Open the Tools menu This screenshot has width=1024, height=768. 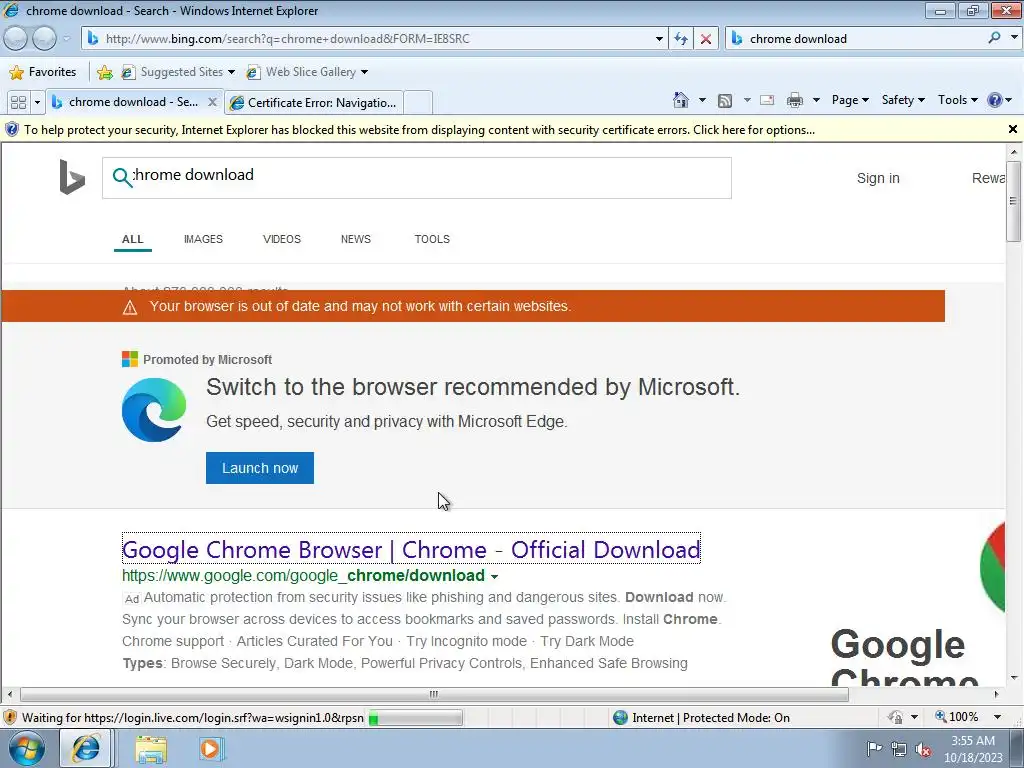(957, 100)
